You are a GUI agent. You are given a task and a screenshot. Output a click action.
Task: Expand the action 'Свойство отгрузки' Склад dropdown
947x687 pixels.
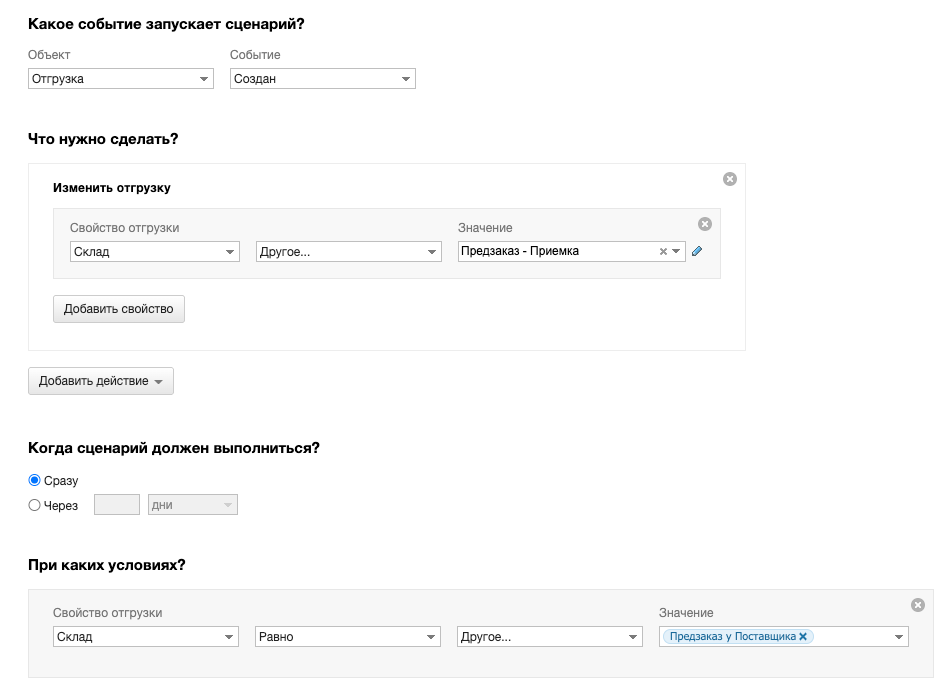(154, 252)
